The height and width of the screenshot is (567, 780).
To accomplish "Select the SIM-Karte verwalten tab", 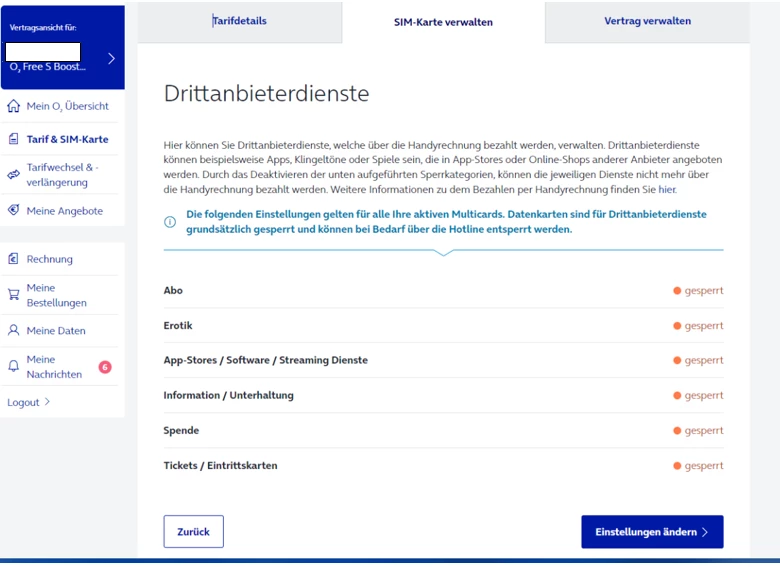I will tap(443, 22).
